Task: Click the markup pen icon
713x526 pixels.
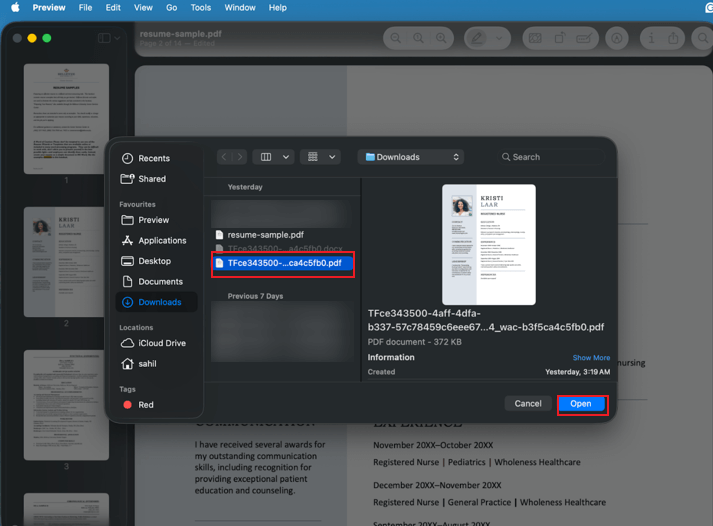Action: [477, 38]
